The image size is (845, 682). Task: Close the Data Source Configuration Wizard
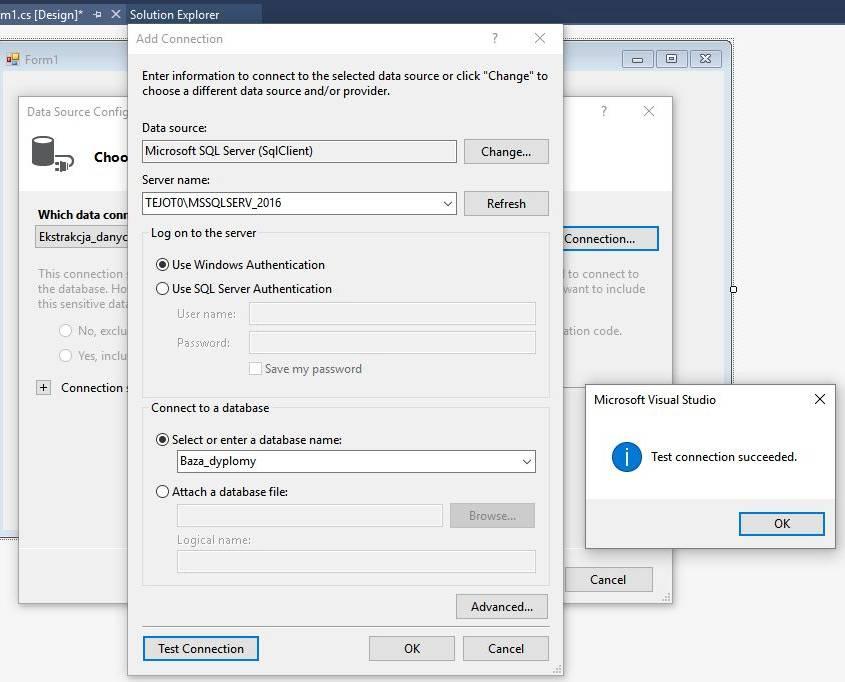[649, 112]
